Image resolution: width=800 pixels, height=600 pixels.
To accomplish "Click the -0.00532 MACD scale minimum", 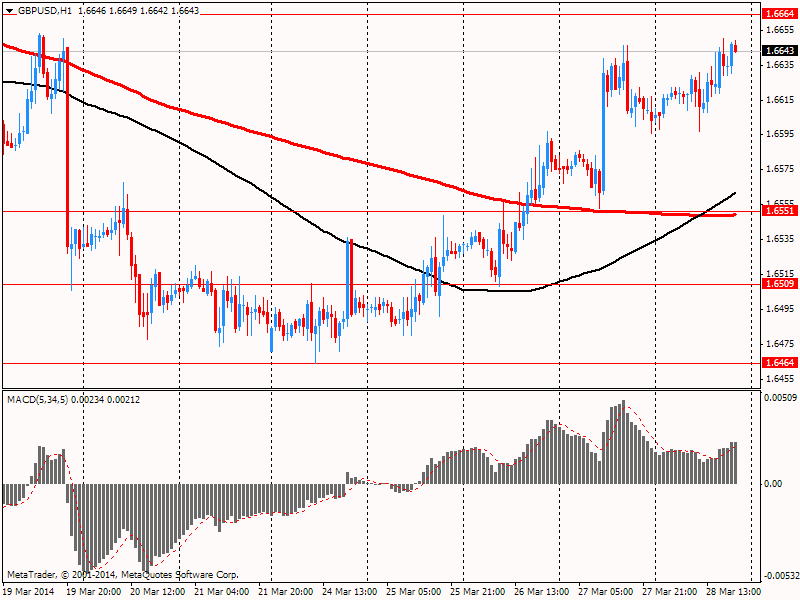I will click(x=781, y=576).
